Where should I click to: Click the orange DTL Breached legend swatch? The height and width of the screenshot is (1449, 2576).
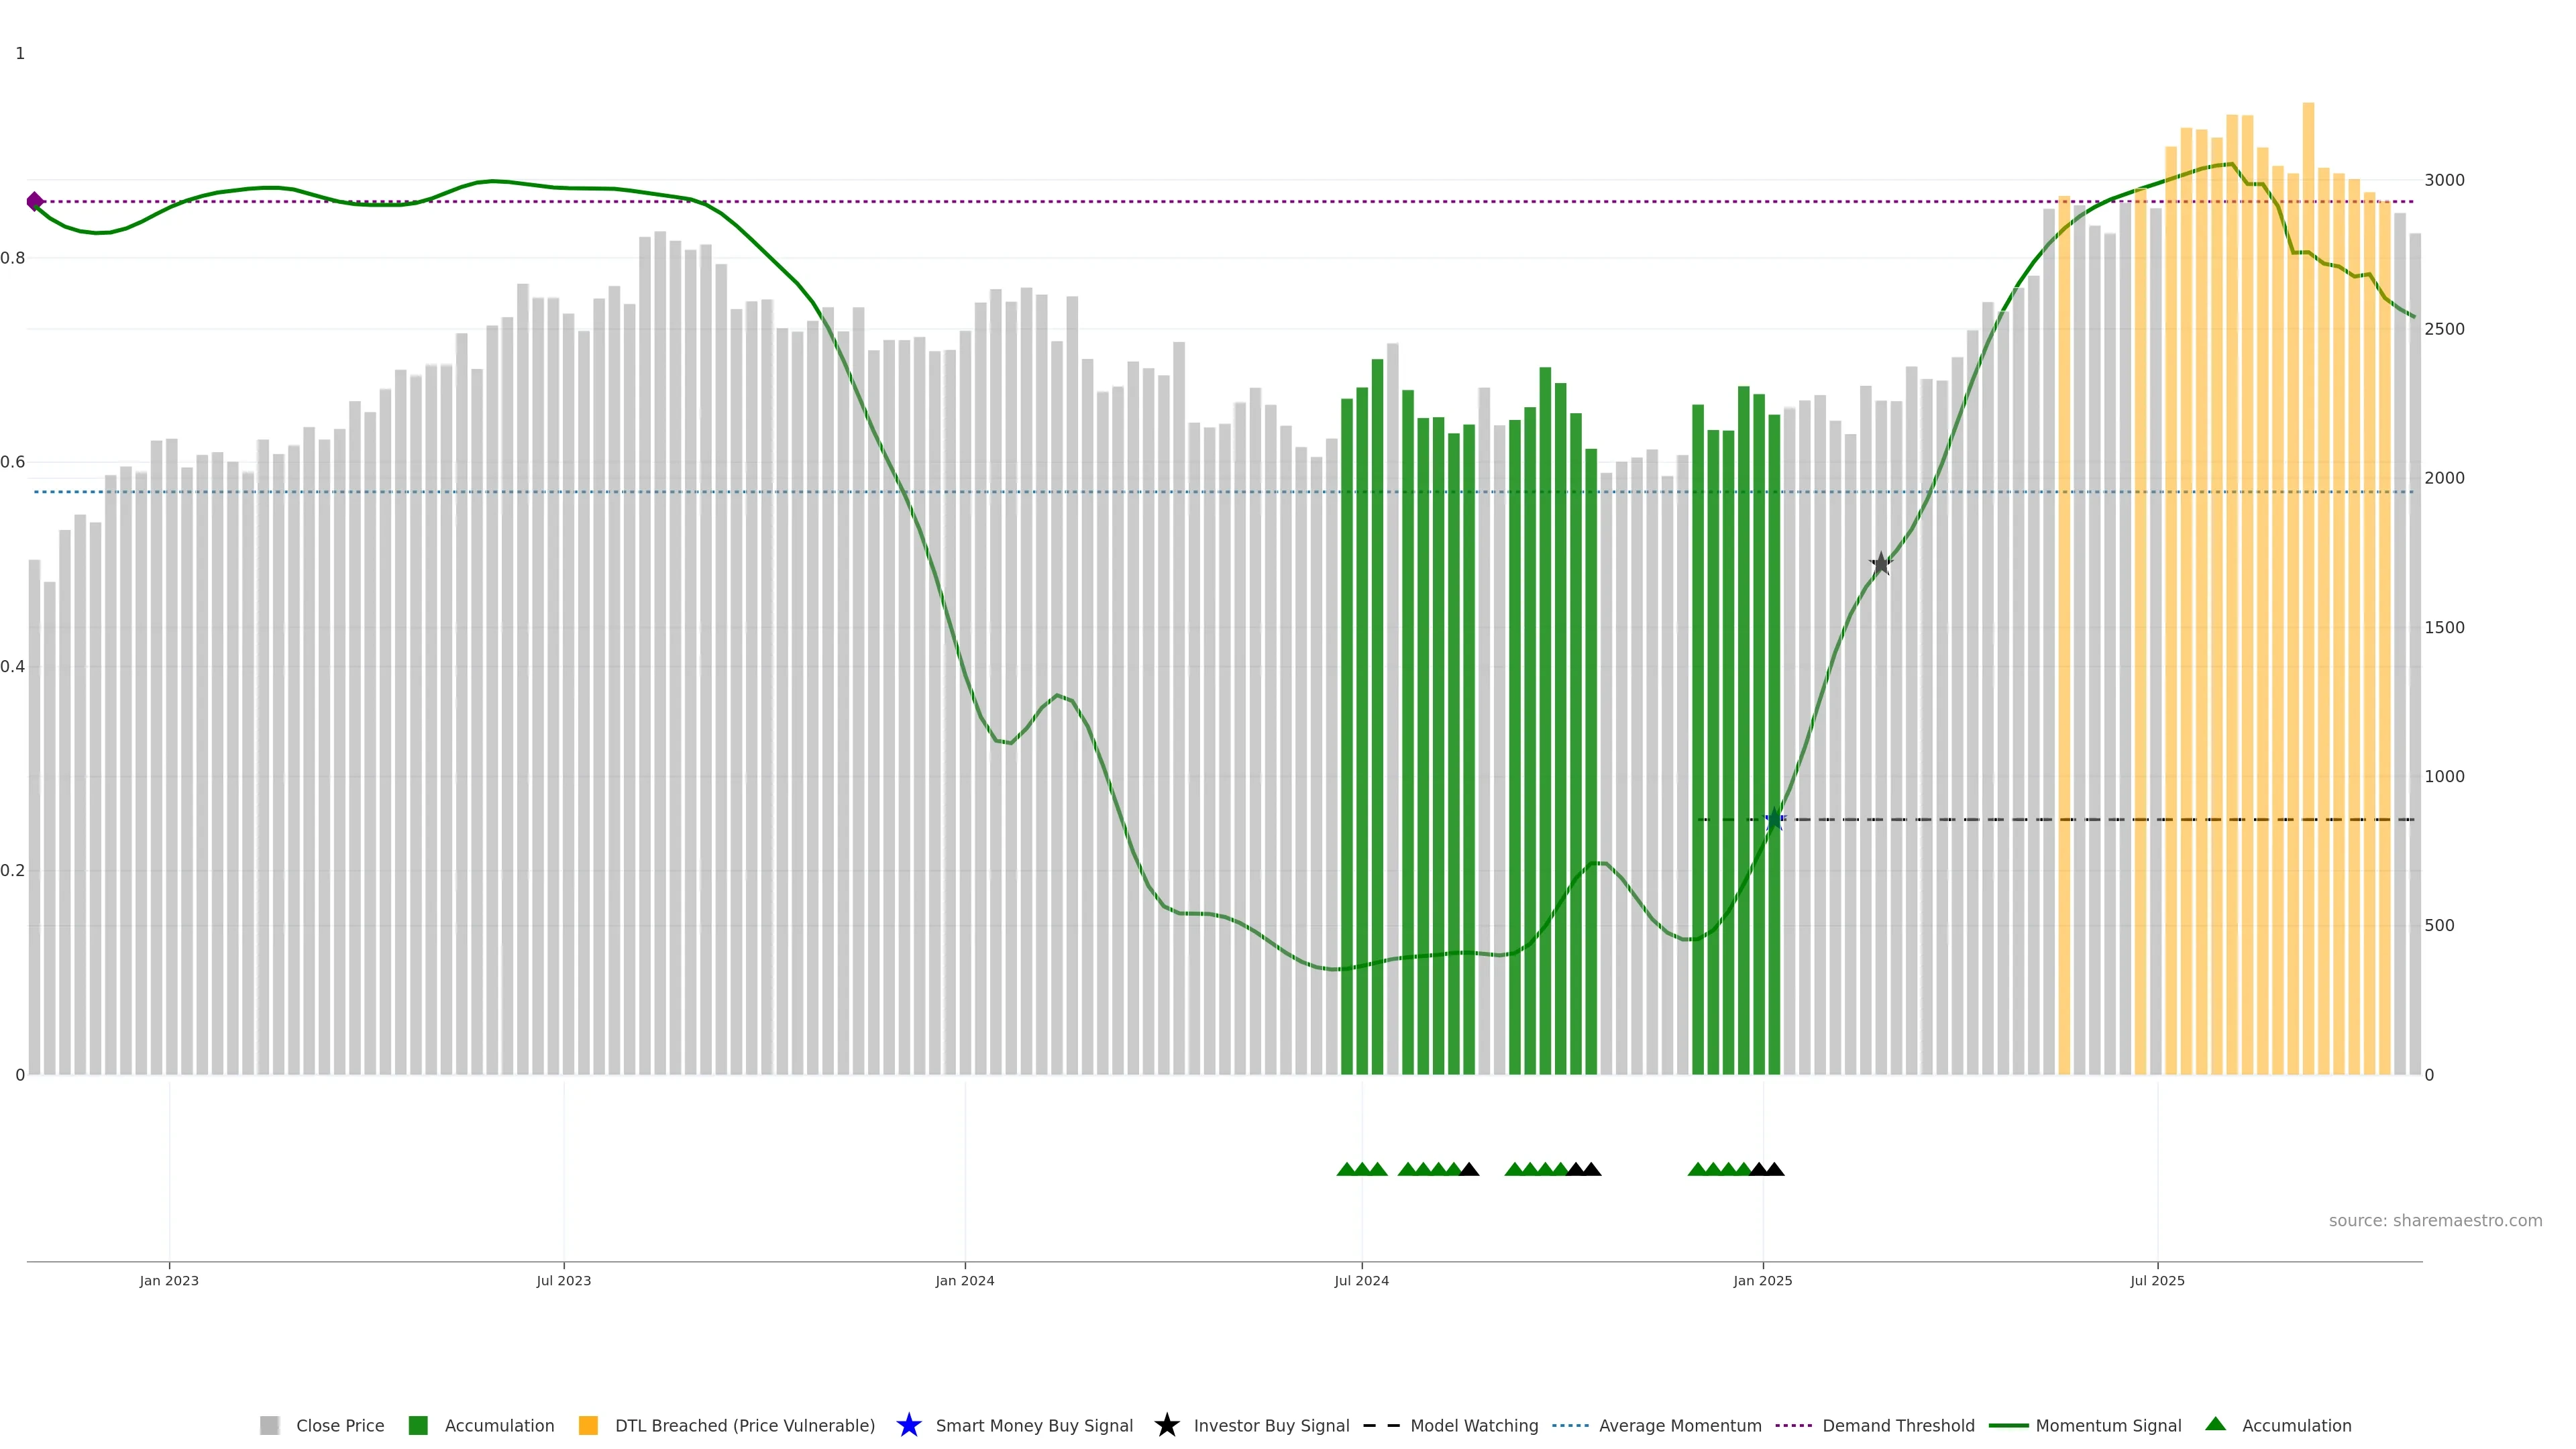point(588,1425)
